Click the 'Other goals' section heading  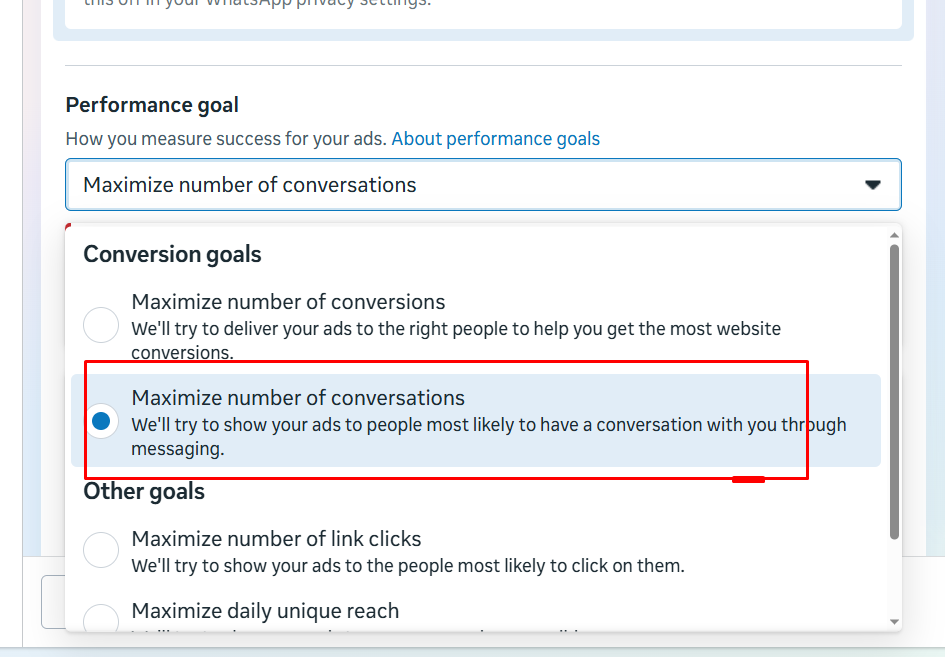click(144, 491)
